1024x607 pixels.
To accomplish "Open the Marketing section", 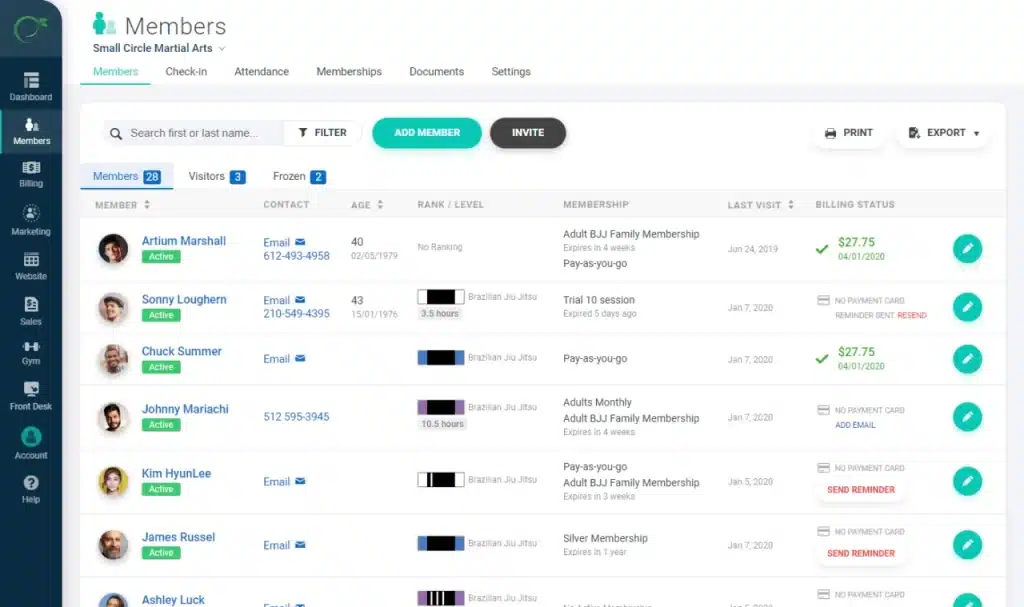I will (x=31, y=220).
